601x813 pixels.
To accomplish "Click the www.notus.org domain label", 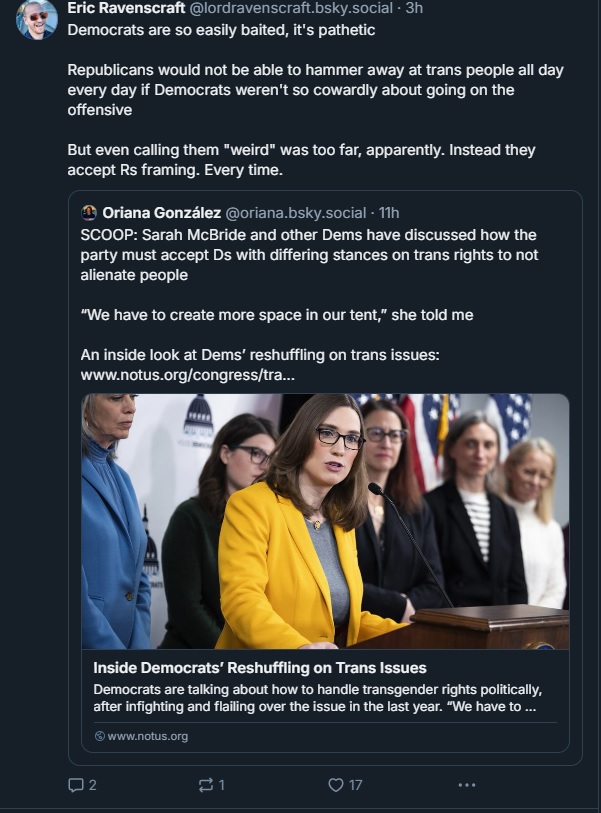I will pos(148,736).
